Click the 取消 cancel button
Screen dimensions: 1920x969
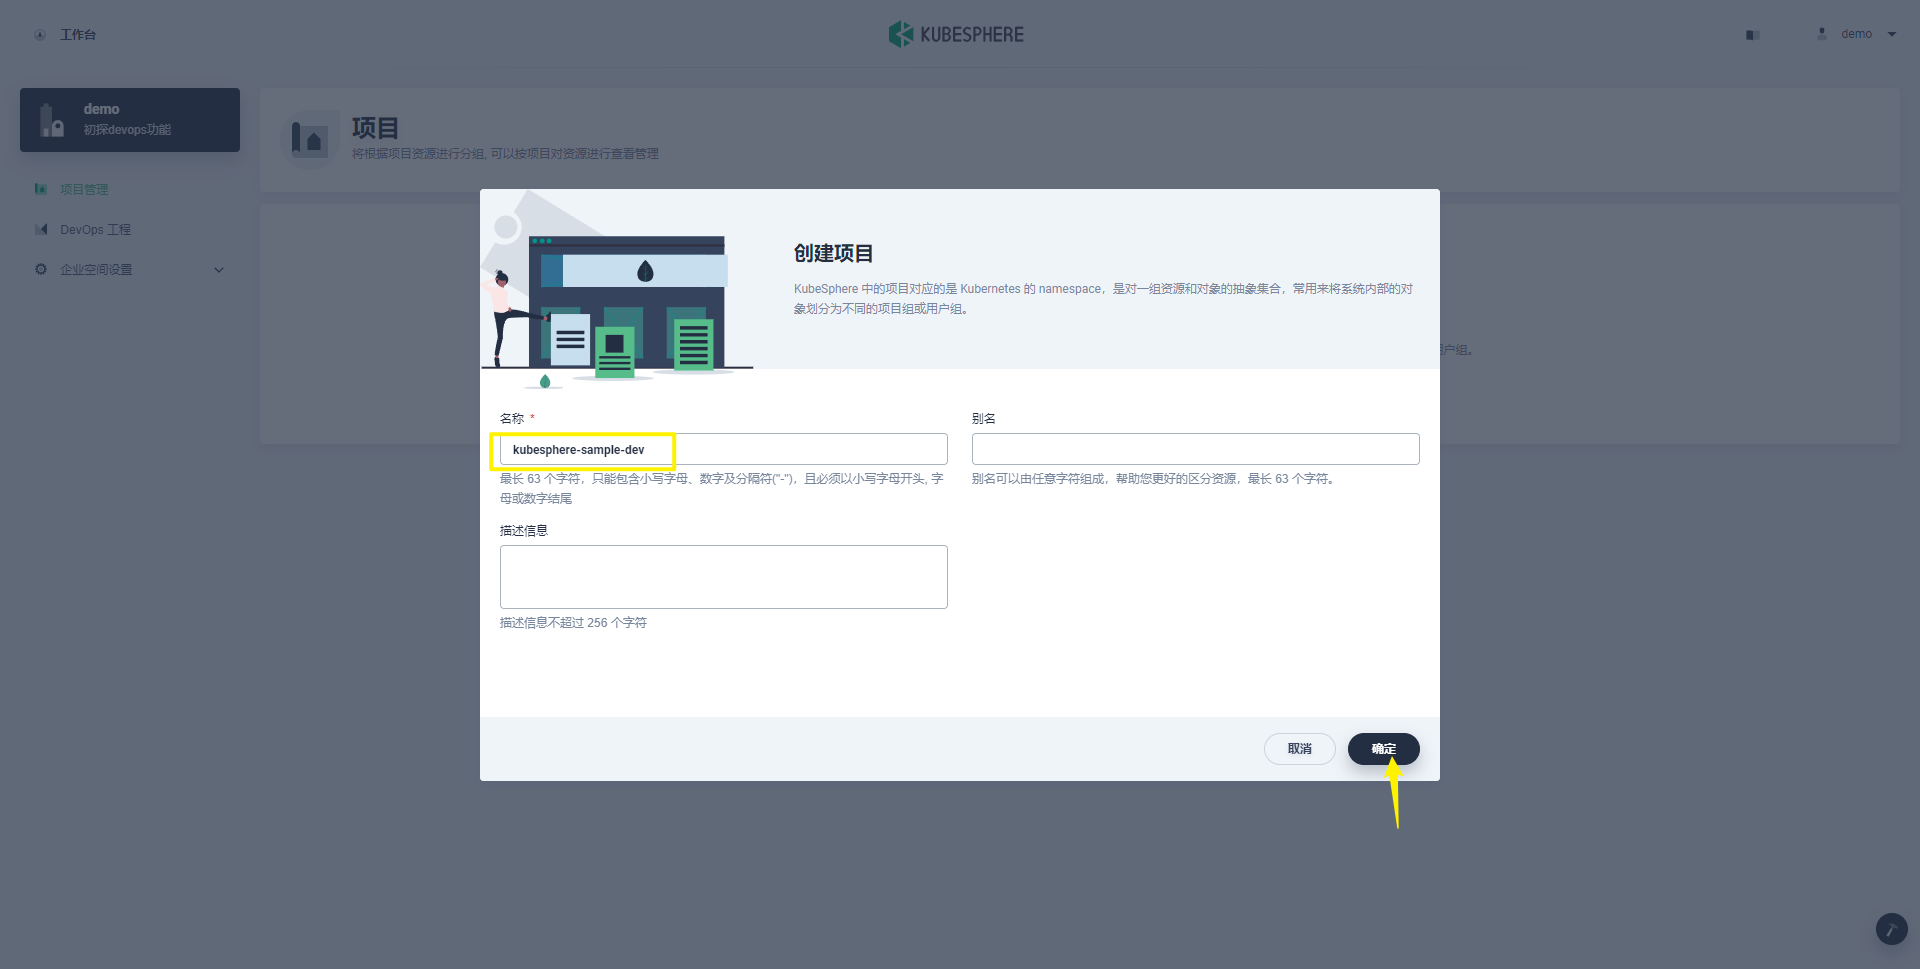pos(1299,749)
